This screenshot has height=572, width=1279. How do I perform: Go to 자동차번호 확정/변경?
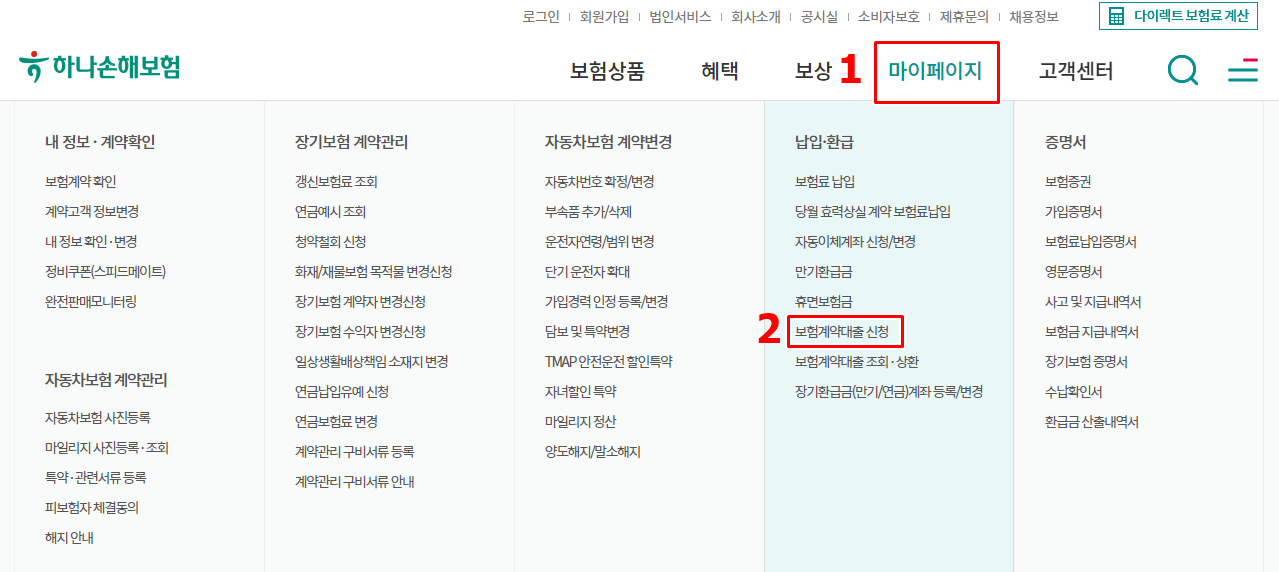[600, 182]
